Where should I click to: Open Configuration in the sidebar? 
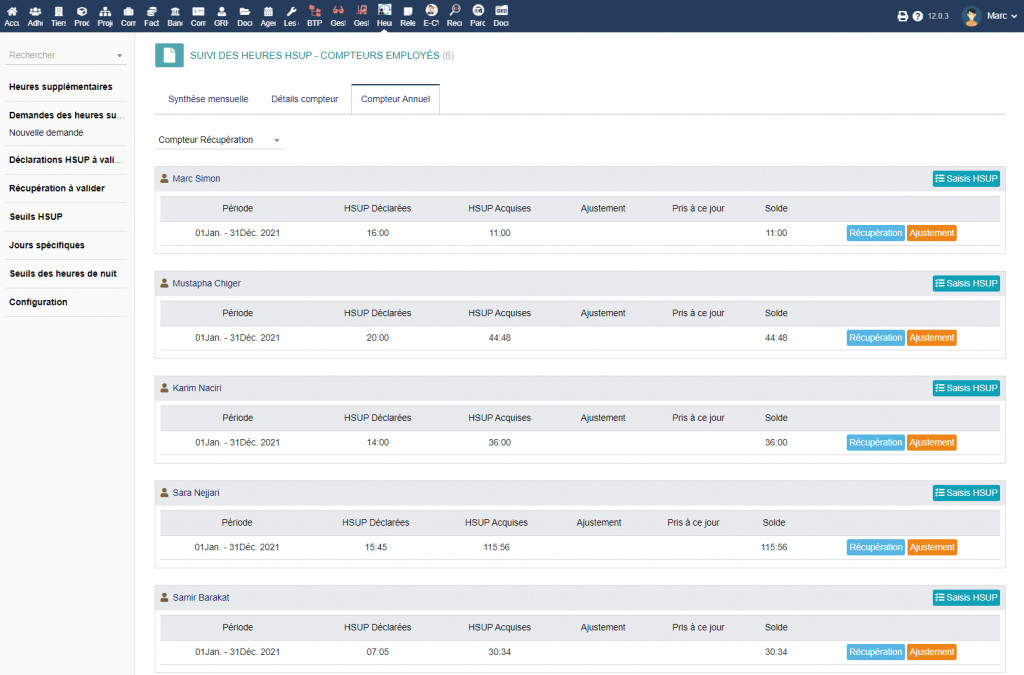tap(38, 302)
